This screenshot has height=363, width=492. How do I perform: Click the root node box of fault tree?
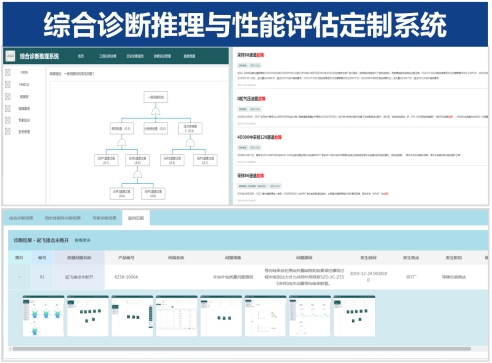click(156, 97)
